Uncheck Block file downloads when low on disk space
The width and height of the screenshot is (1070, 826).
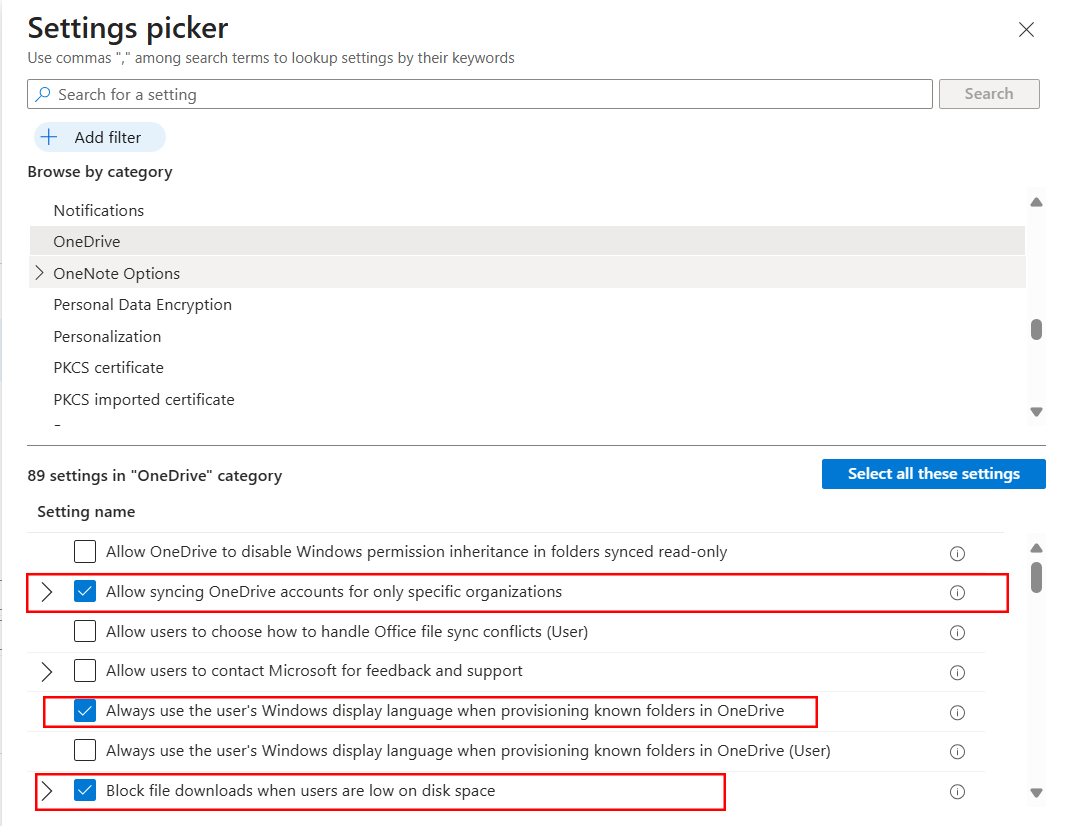[x=85, y=791]
